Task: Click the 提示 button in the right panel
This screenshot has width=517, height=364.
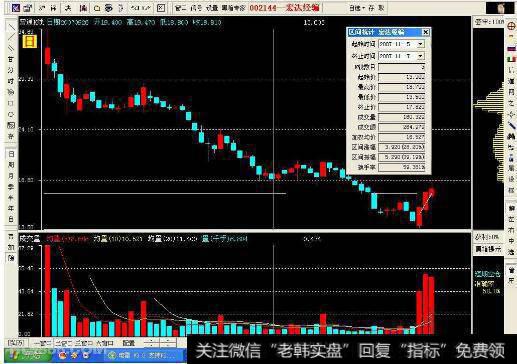Action: point(488,249)
